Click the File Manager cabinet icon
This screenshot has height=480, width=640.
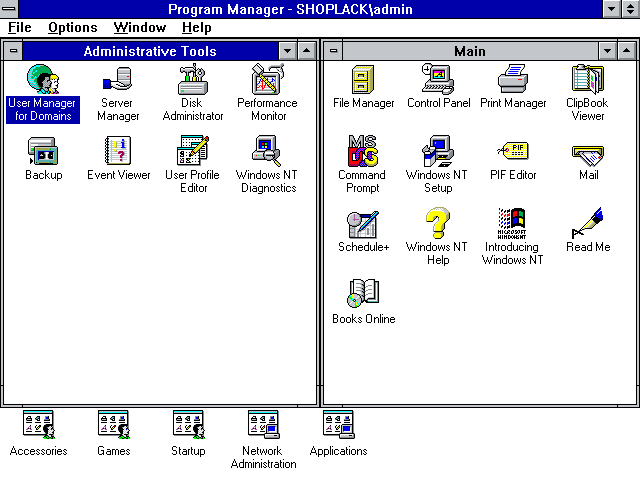pos(363,80)
